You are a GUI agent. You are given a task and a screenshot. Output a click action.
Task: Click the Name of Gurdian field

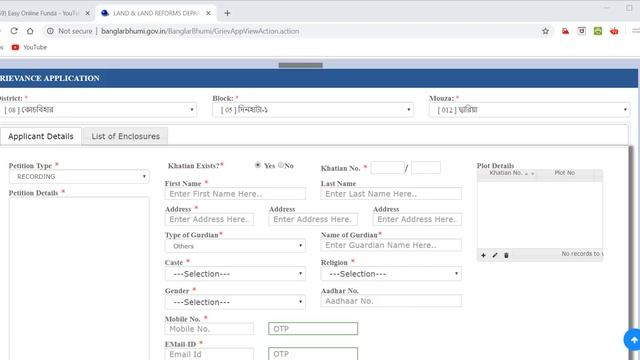coord(391,245)
